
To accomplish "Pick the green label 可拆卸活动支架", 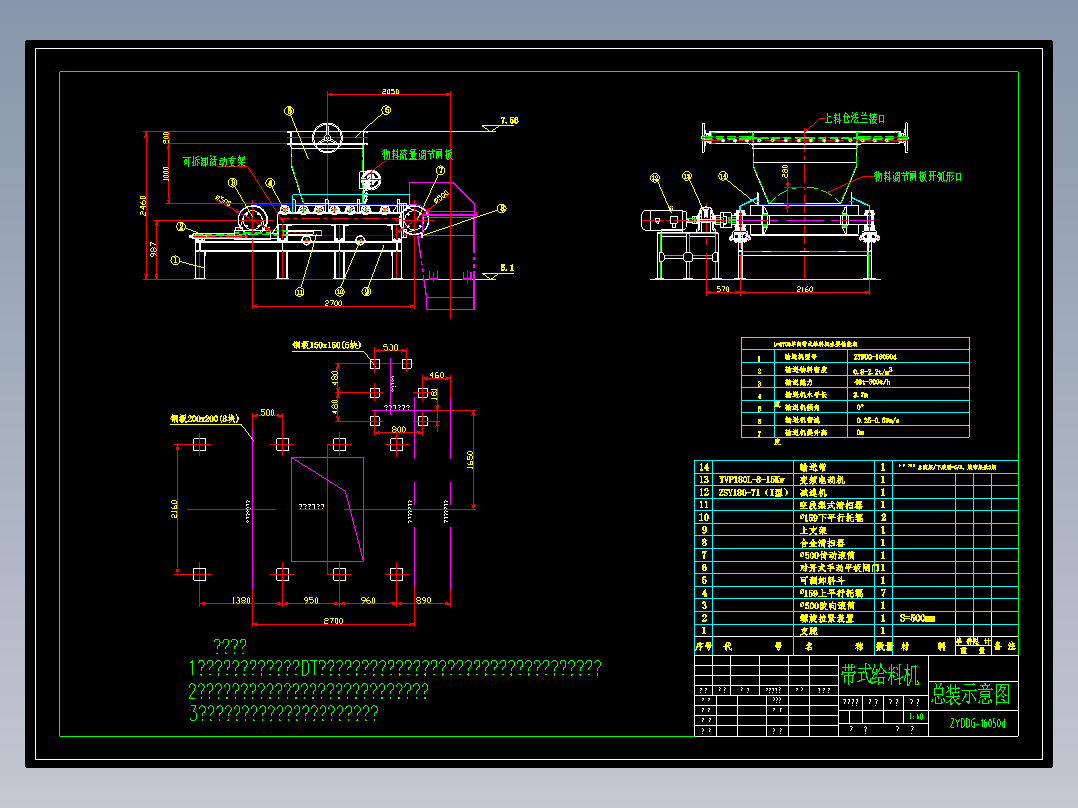I will [214, 162].
